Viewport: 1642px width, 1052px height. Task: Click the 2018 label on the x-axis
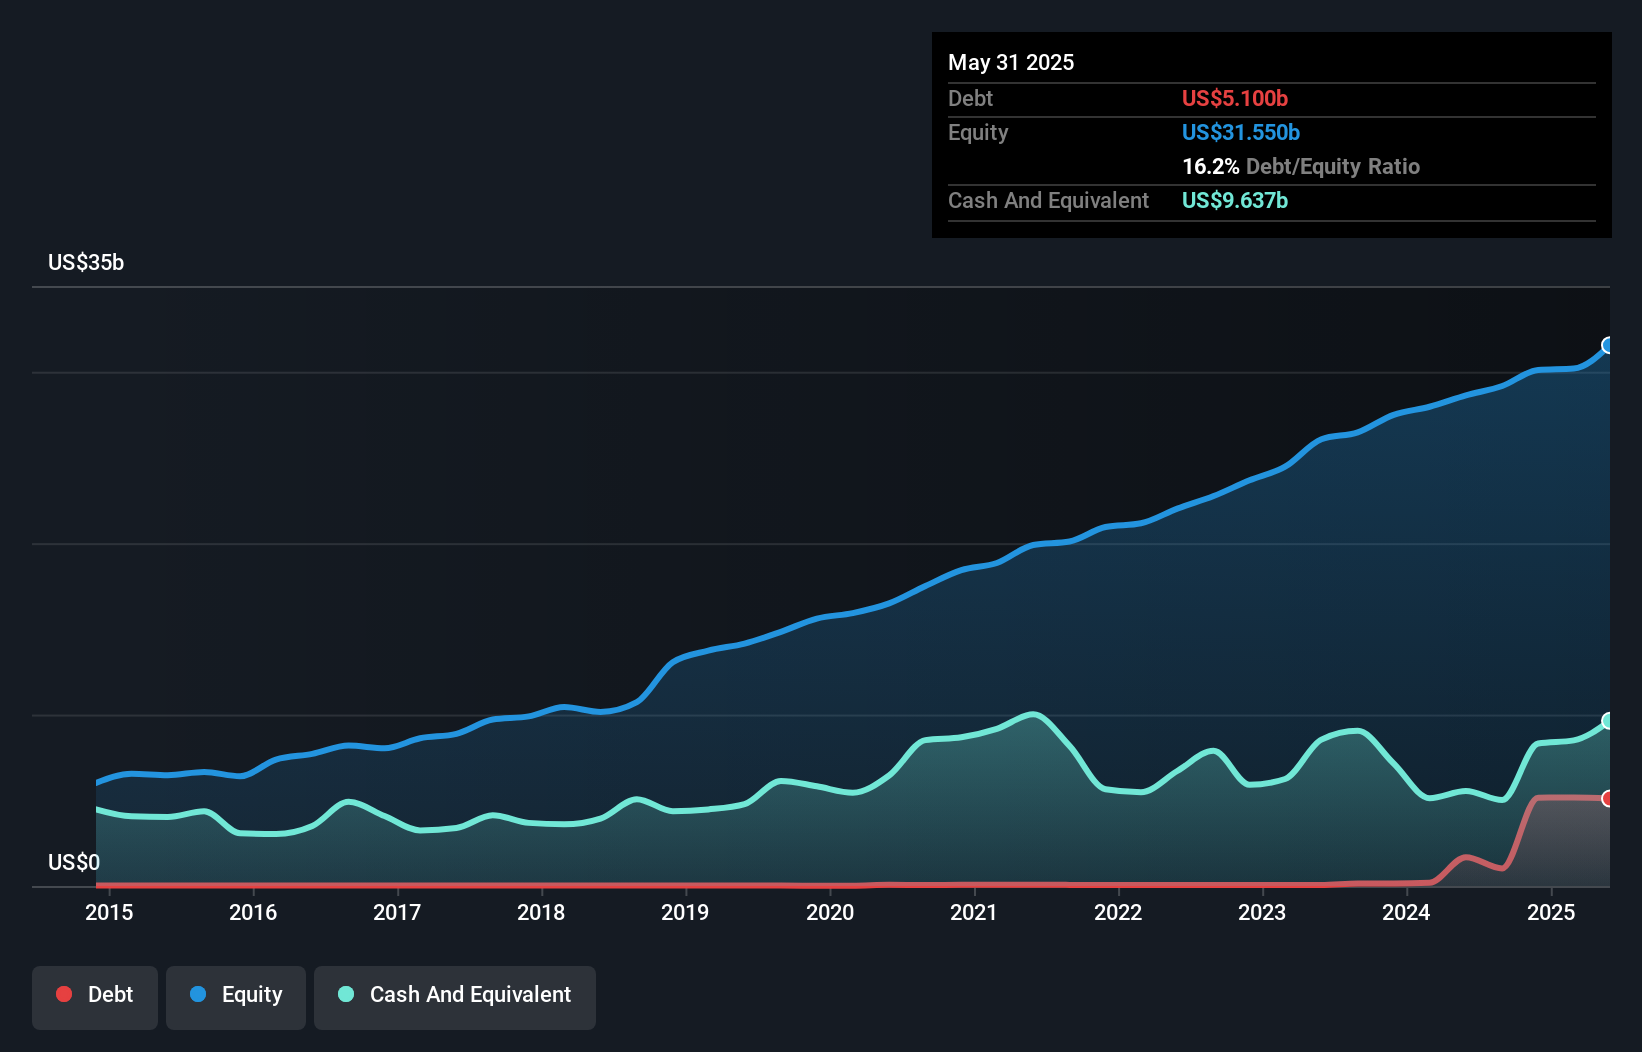(541, 912)
